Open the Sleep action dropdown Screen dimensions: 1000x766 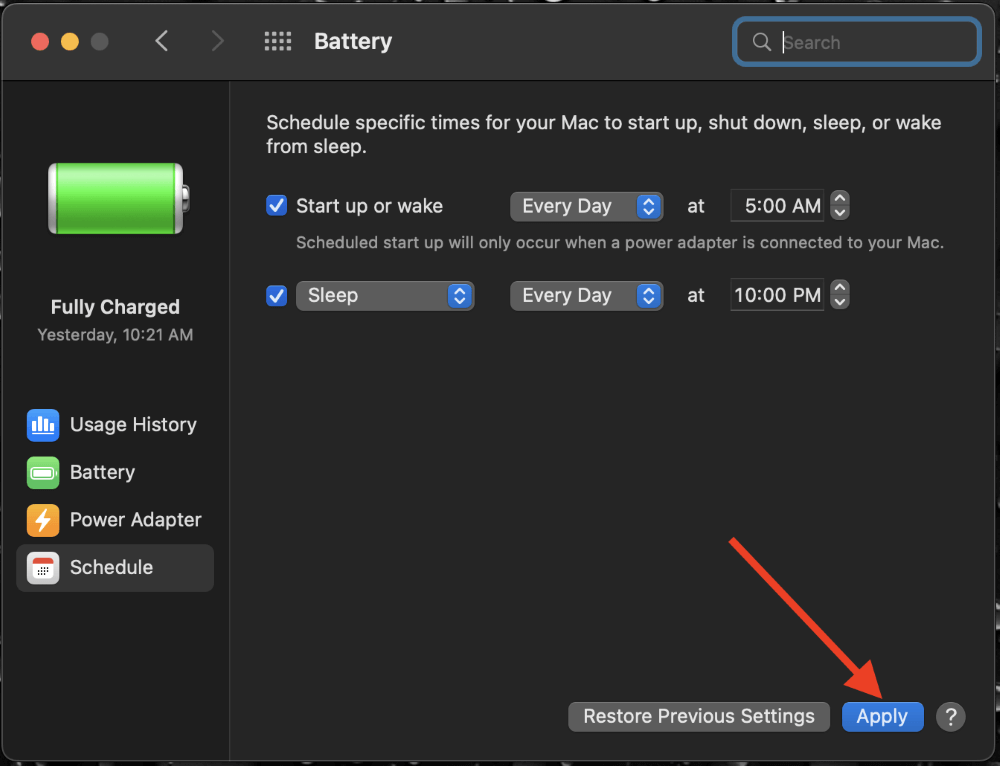(x=385, y=295)
